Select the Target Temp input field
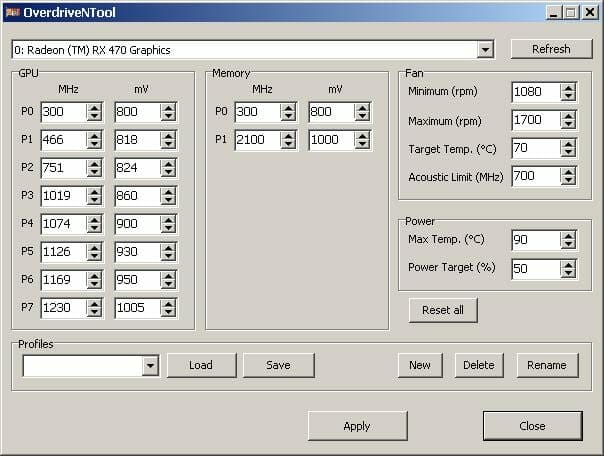 (x=535, y=149)
